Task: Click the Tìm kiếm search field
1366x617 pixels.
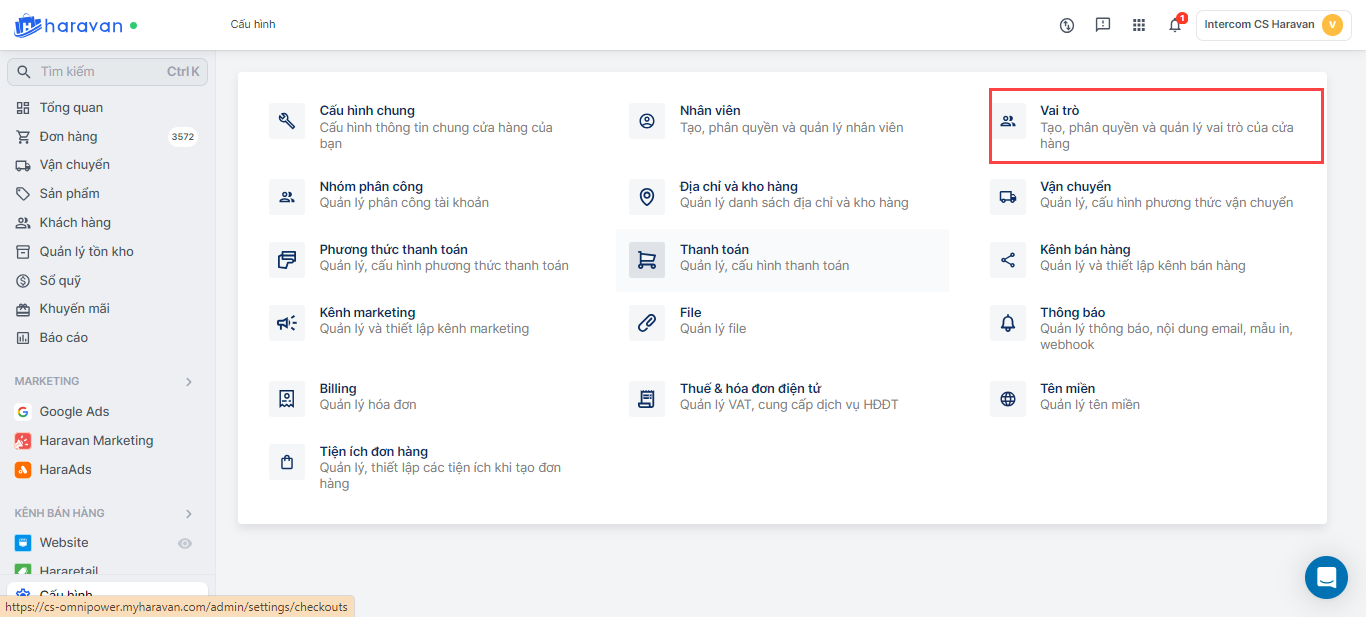Action: click(100, 72)
